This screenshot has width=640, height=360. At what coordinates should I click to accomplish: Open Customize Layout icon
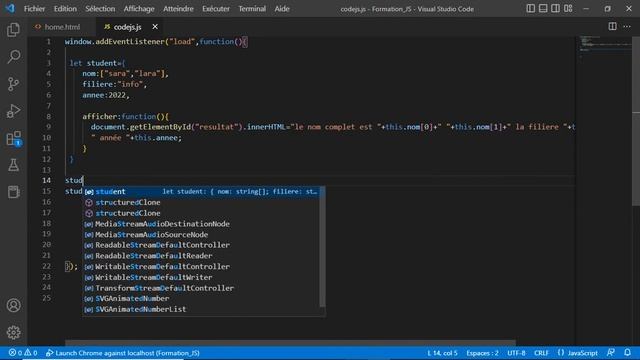568,9
